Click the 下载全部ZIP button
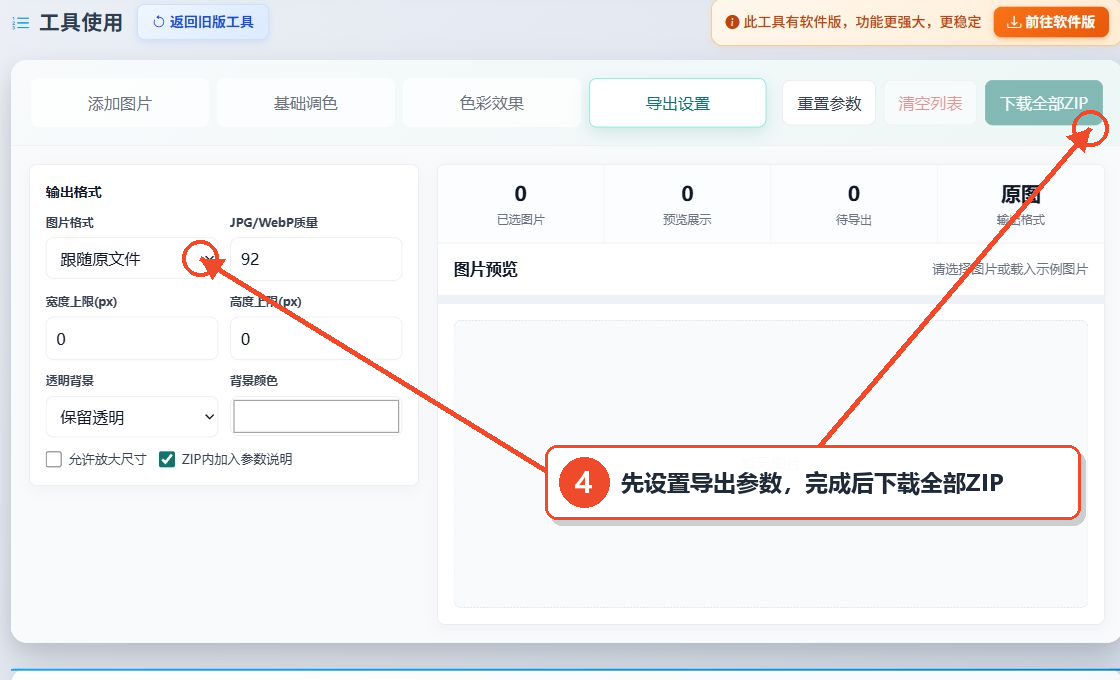Screen dimensions: 1120x680 click(1044, 103)
